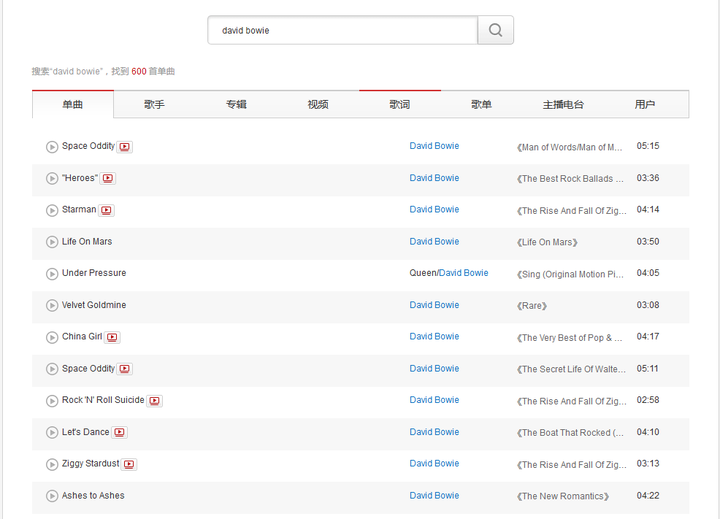
Task: Click the search magnifier button
Action: coord(495,30)
